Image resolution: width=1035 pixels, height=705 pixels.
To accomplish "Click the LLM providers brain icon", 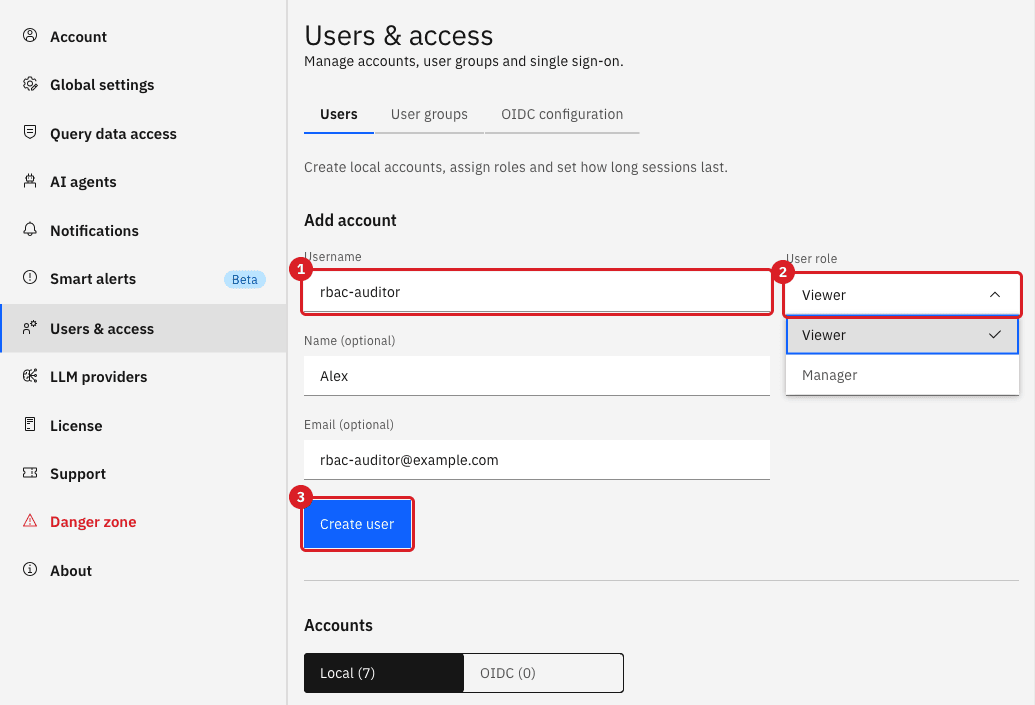I will click(x=30, y=376).
